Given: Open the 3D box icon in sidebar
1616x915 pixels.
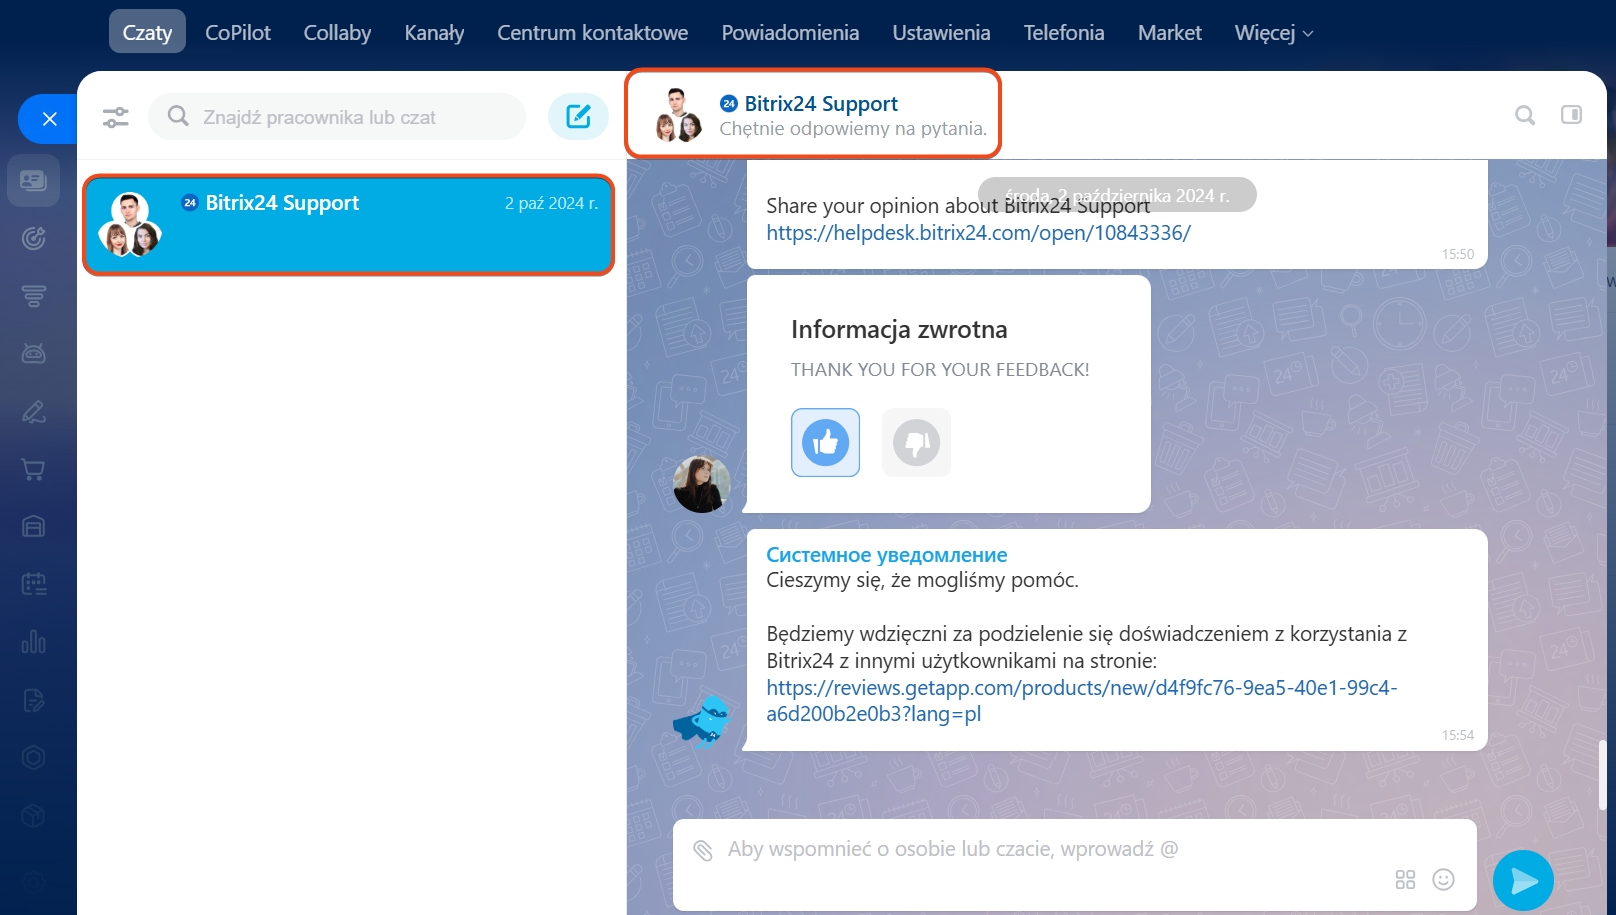Looking at the screenshot, I should click(x=33, y=815).
